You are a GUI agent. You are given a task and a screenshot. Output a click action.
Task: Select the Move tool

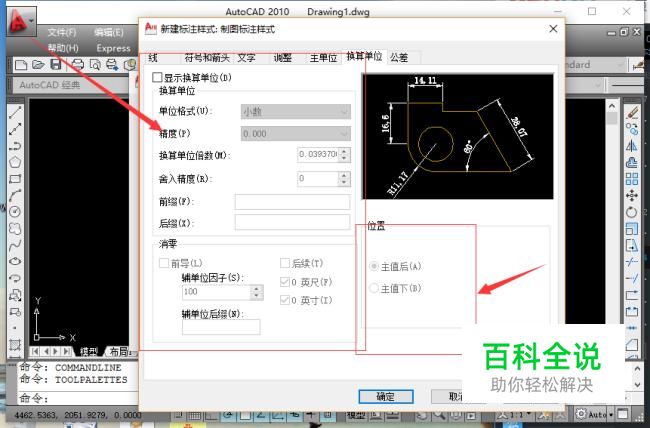click(x=632, y=195)
